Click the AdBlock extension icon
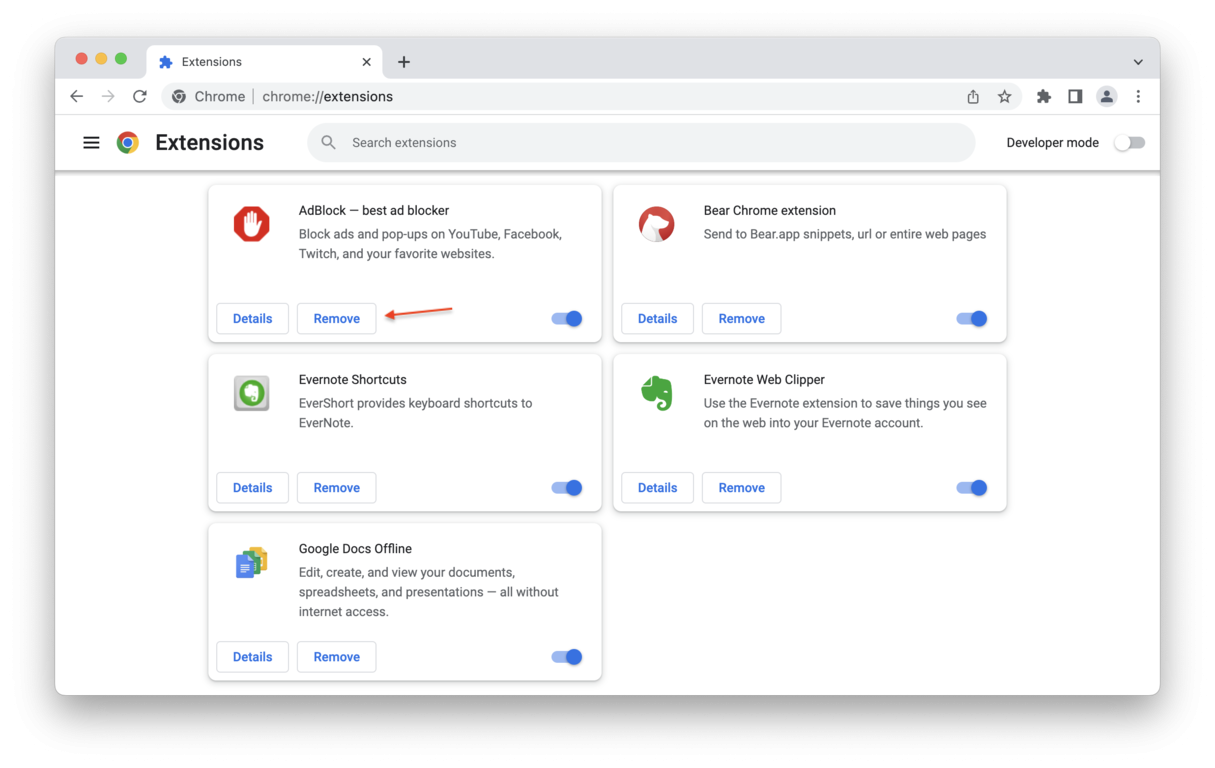1215x768 pixels. pos(251,224)
